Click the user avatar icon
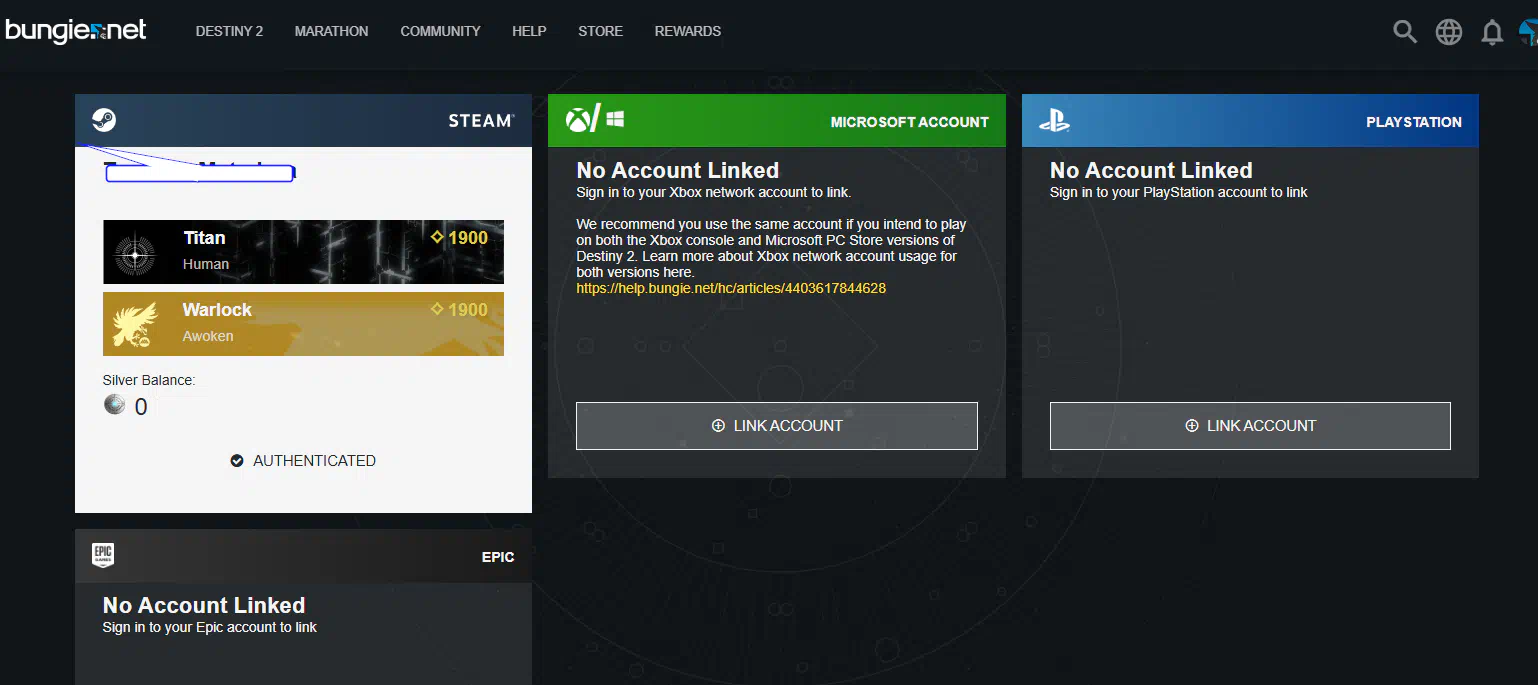This screenshot has height=685, width=1538. (x=1528, y=32)
